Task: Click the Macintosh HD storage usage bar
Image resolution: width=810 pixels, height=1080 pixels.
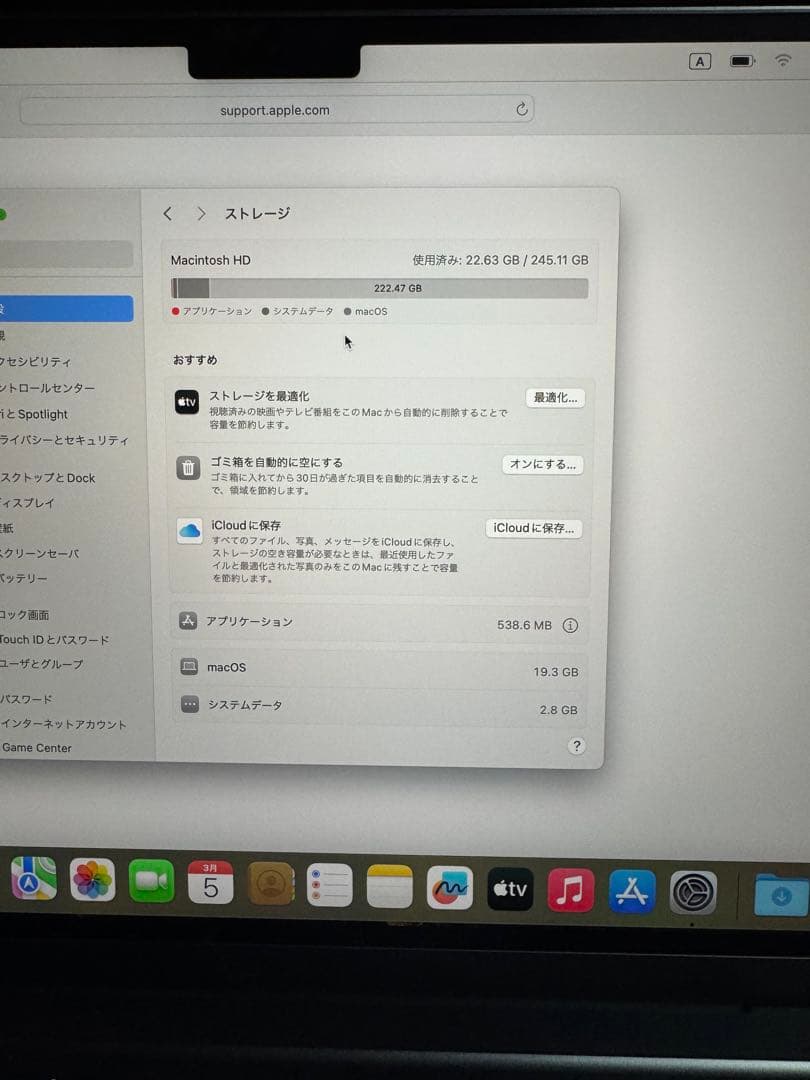Action: click(x=378, y=289)
